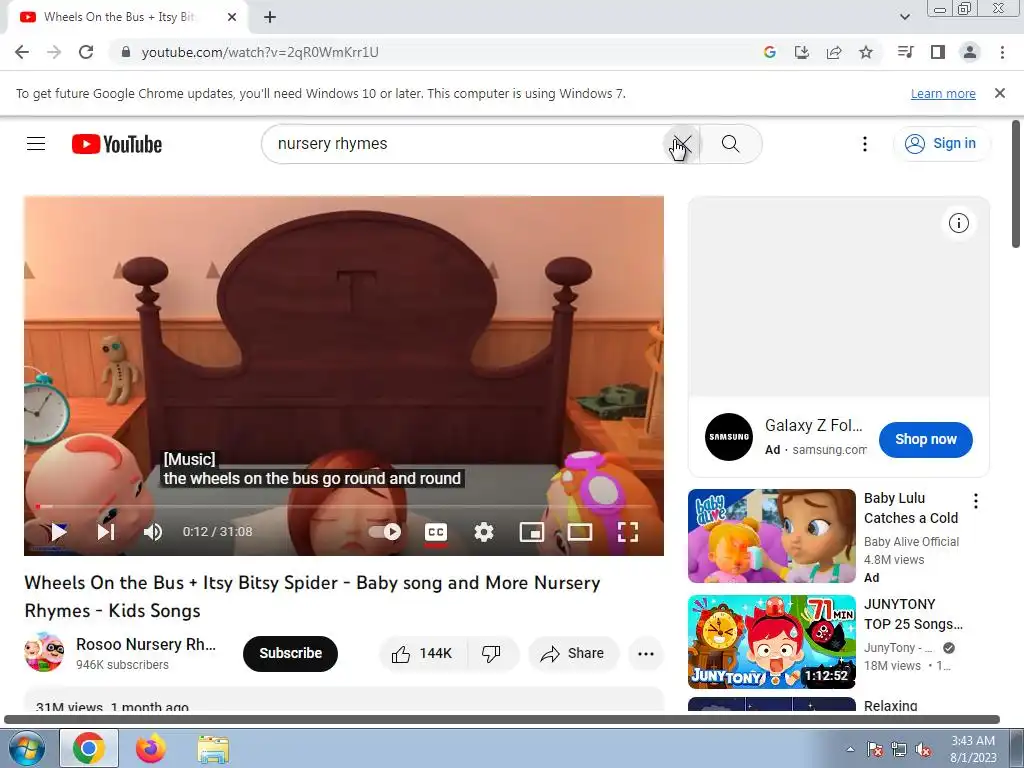Open video player settings gear
The width and height of the screenshot is (1024, 768).
[x=484, y=532]
